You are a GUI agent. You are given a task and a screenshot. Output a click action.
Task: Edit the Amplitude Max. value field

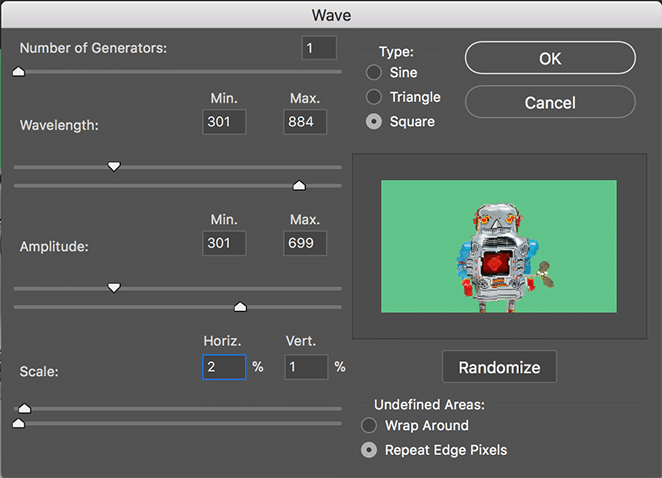305,243
